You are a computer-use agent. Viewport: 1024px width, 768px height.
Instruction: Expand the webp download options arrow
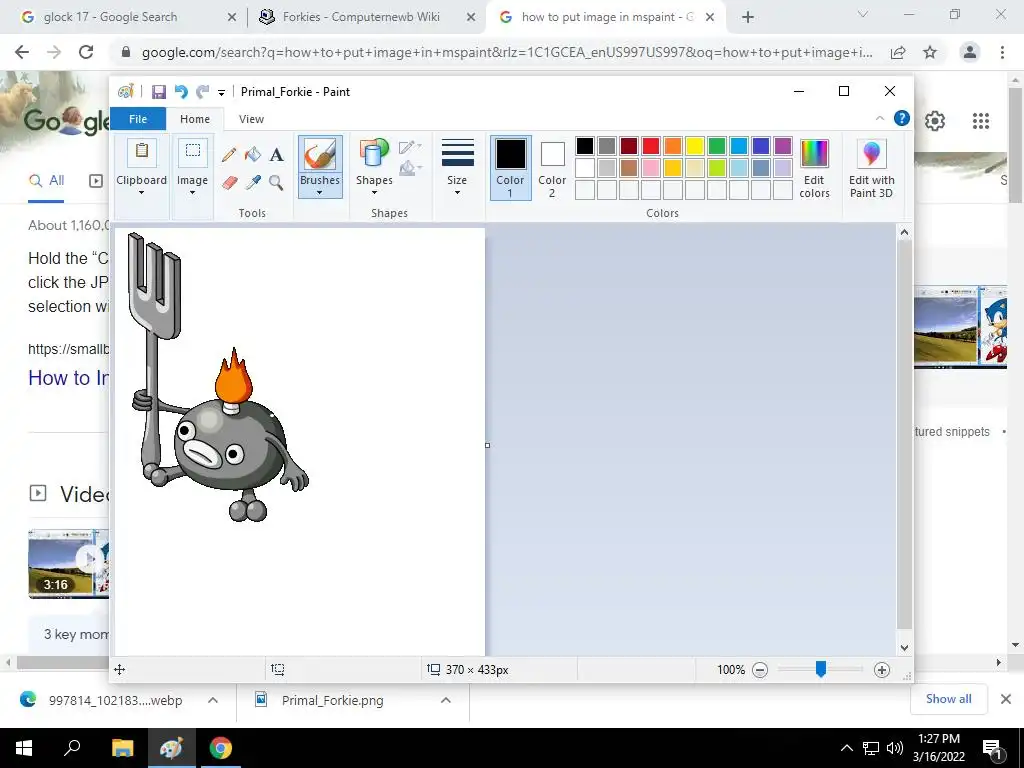tap(212, 700)
